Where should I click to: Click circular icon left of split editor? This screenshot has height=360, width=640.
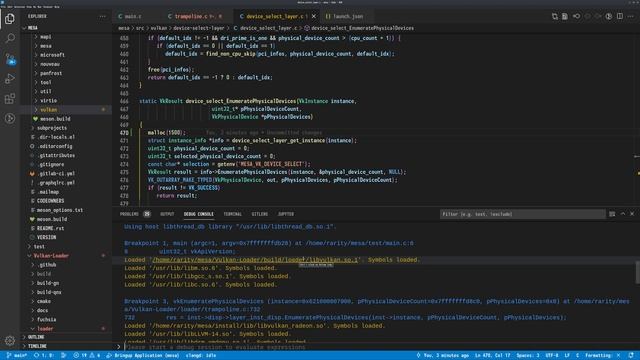[x=609, y=16]
